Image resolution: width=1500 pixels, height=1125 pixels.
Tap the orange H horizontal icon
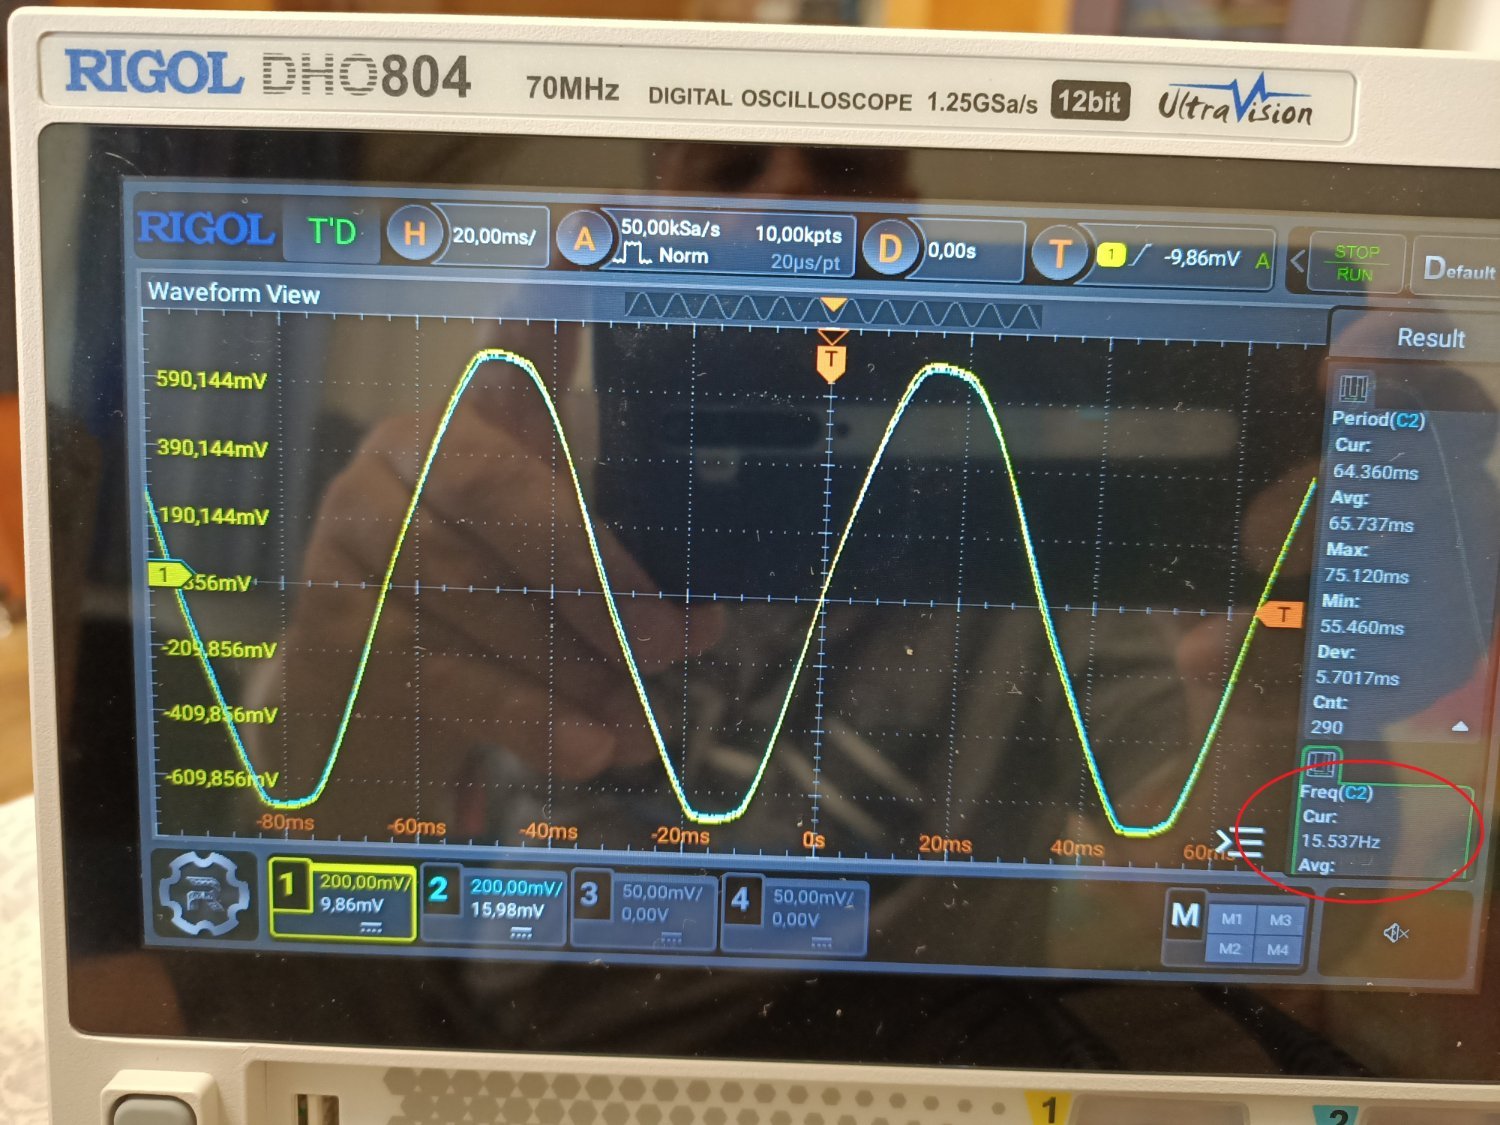point(414,235)
